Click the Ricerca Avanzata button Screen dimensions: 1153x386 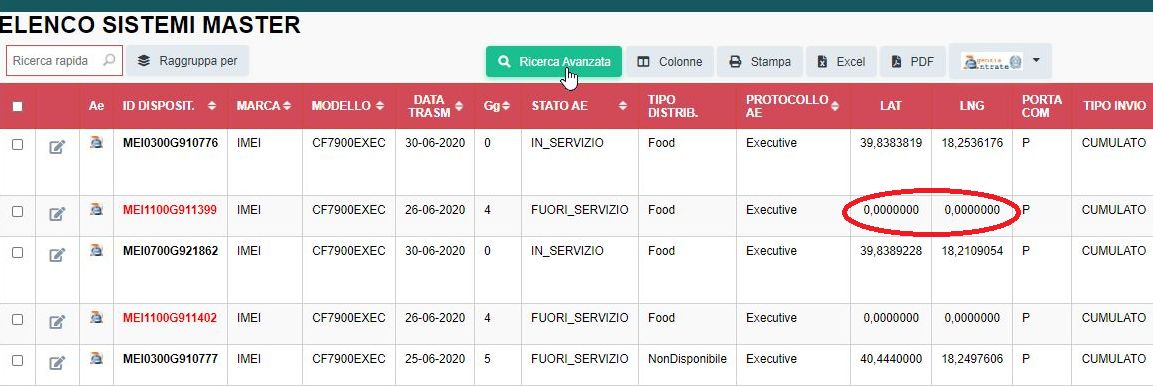[554, 62]
